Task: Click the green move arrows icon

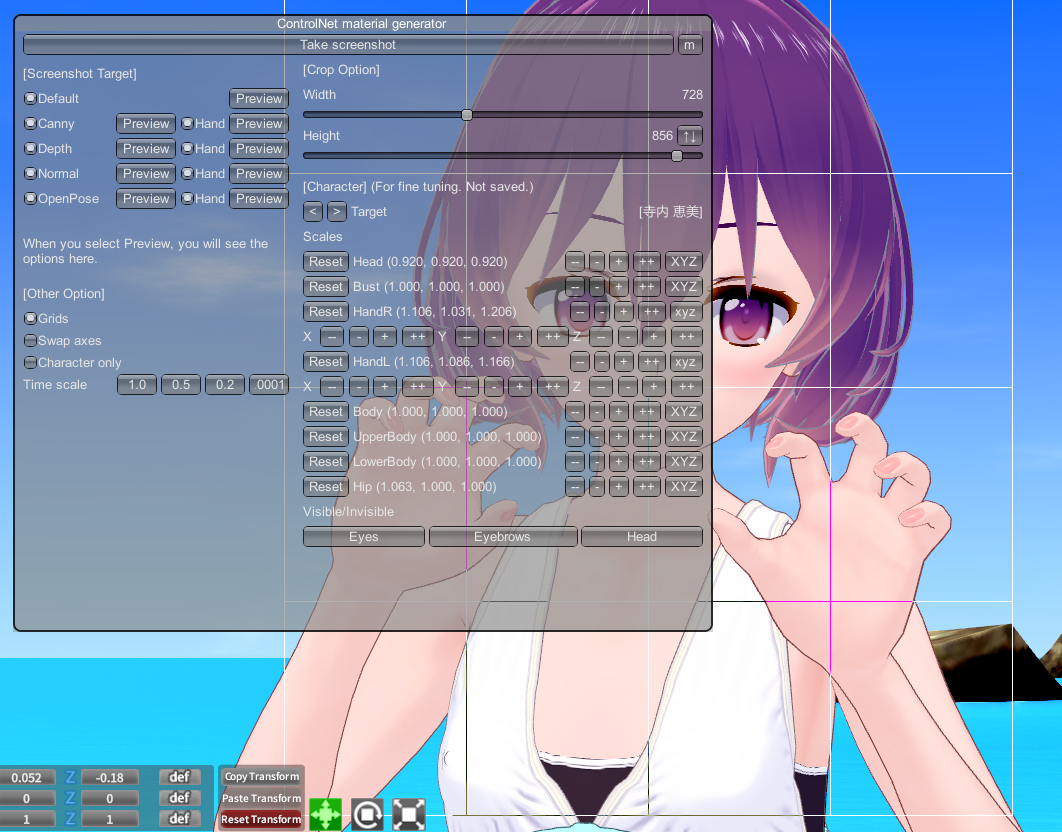Action: [326, 814]
